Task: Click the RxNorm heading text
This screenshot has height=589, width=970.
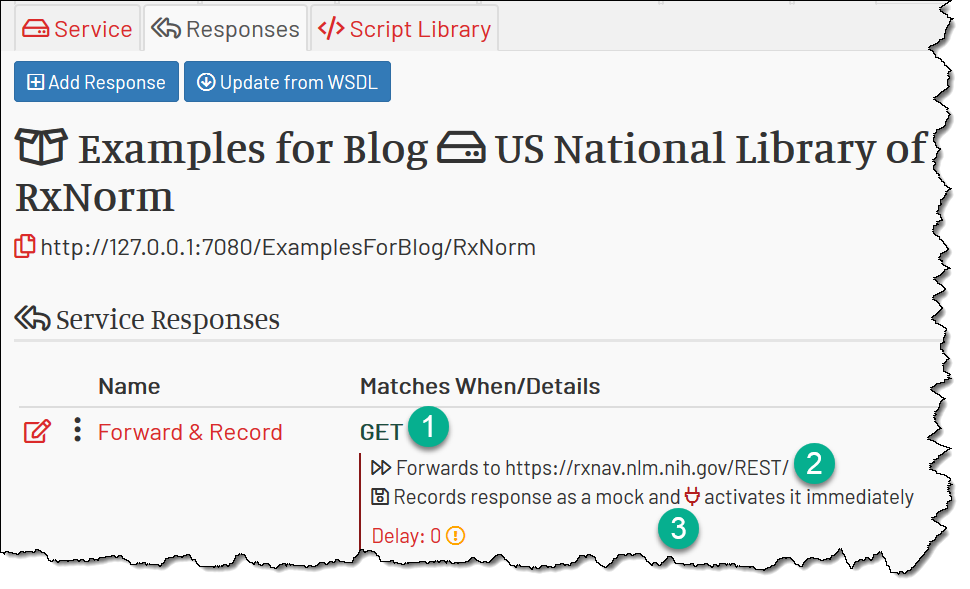Action: click(x=94, y=197)
